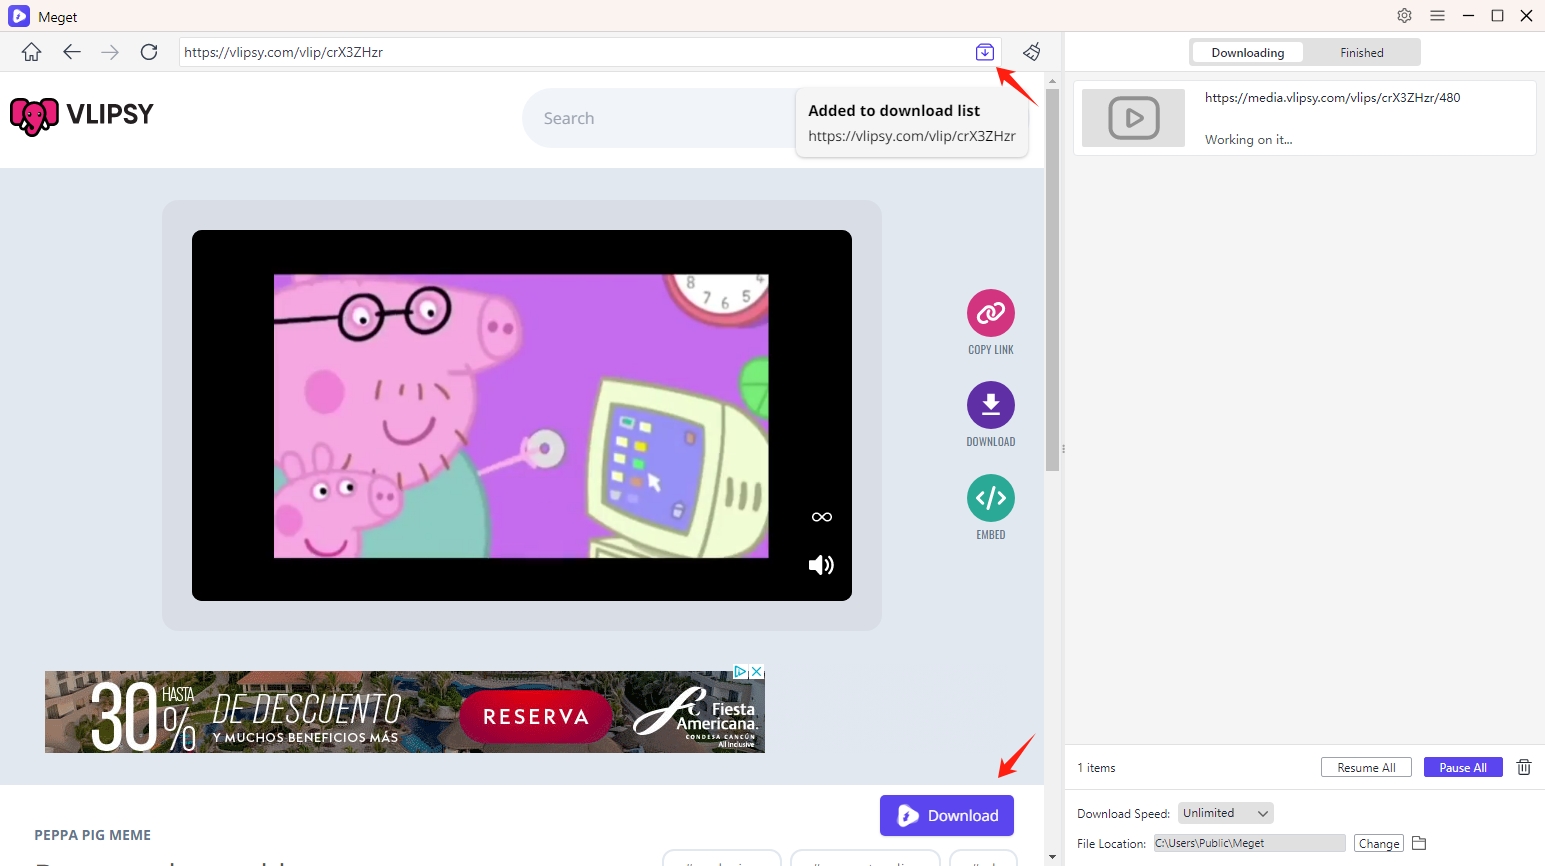Click the Peppa Pig video
The width and height of the screenshot is (1545, 866).
[521, 415]
